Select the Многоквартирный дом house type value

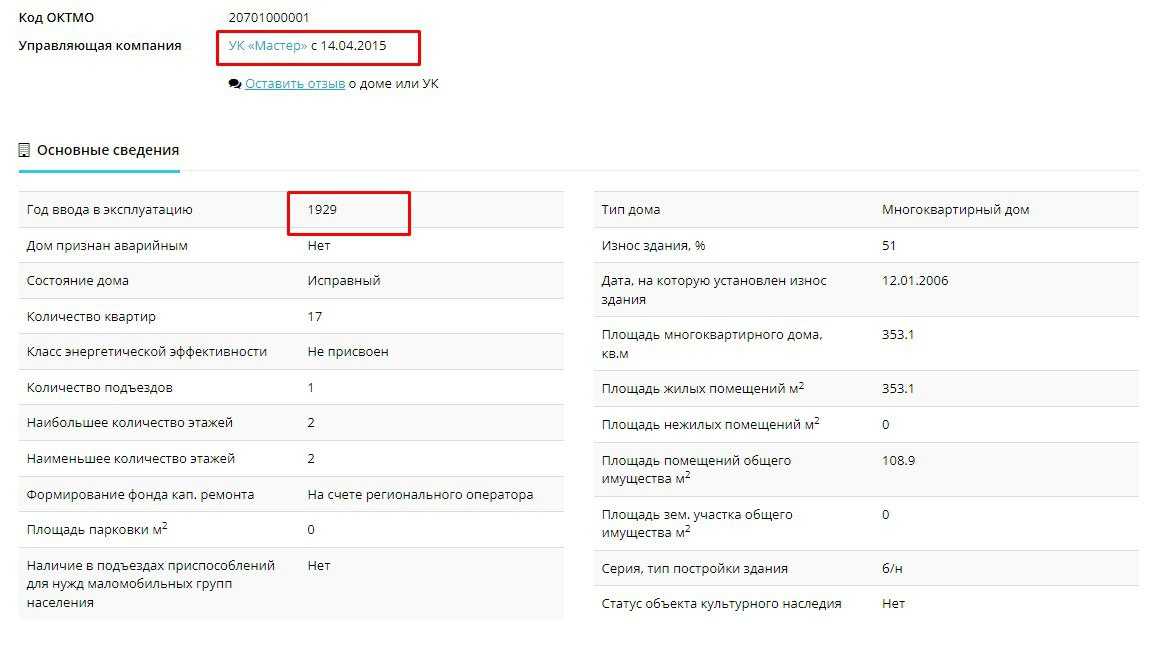click(955, 210)
